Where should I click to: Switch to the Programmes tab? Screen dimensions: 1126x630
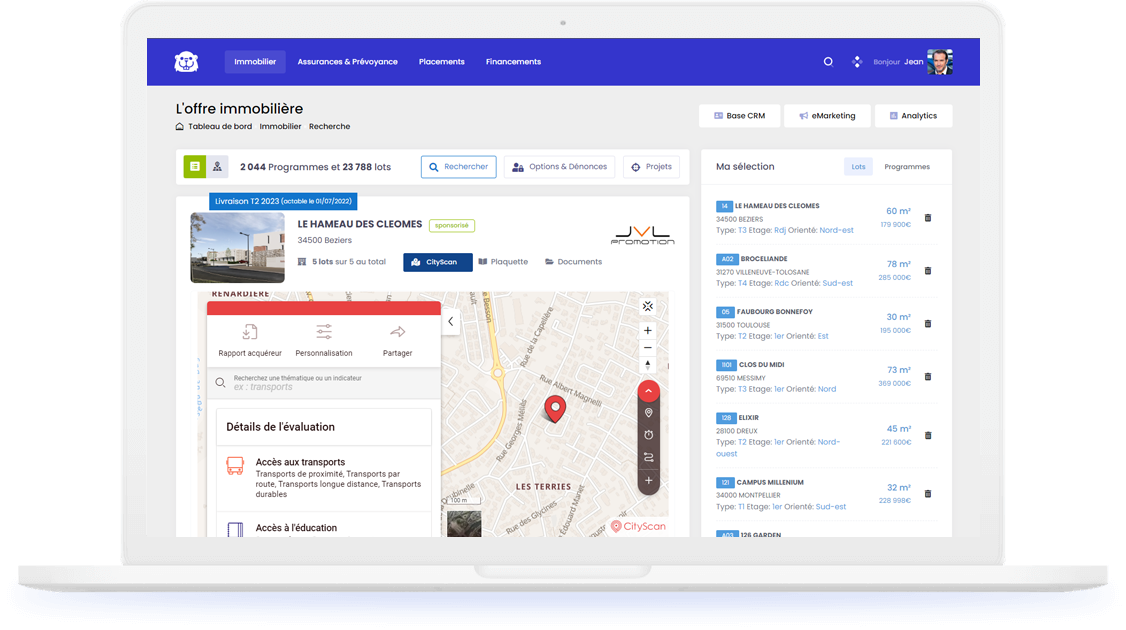coord(906,166)
